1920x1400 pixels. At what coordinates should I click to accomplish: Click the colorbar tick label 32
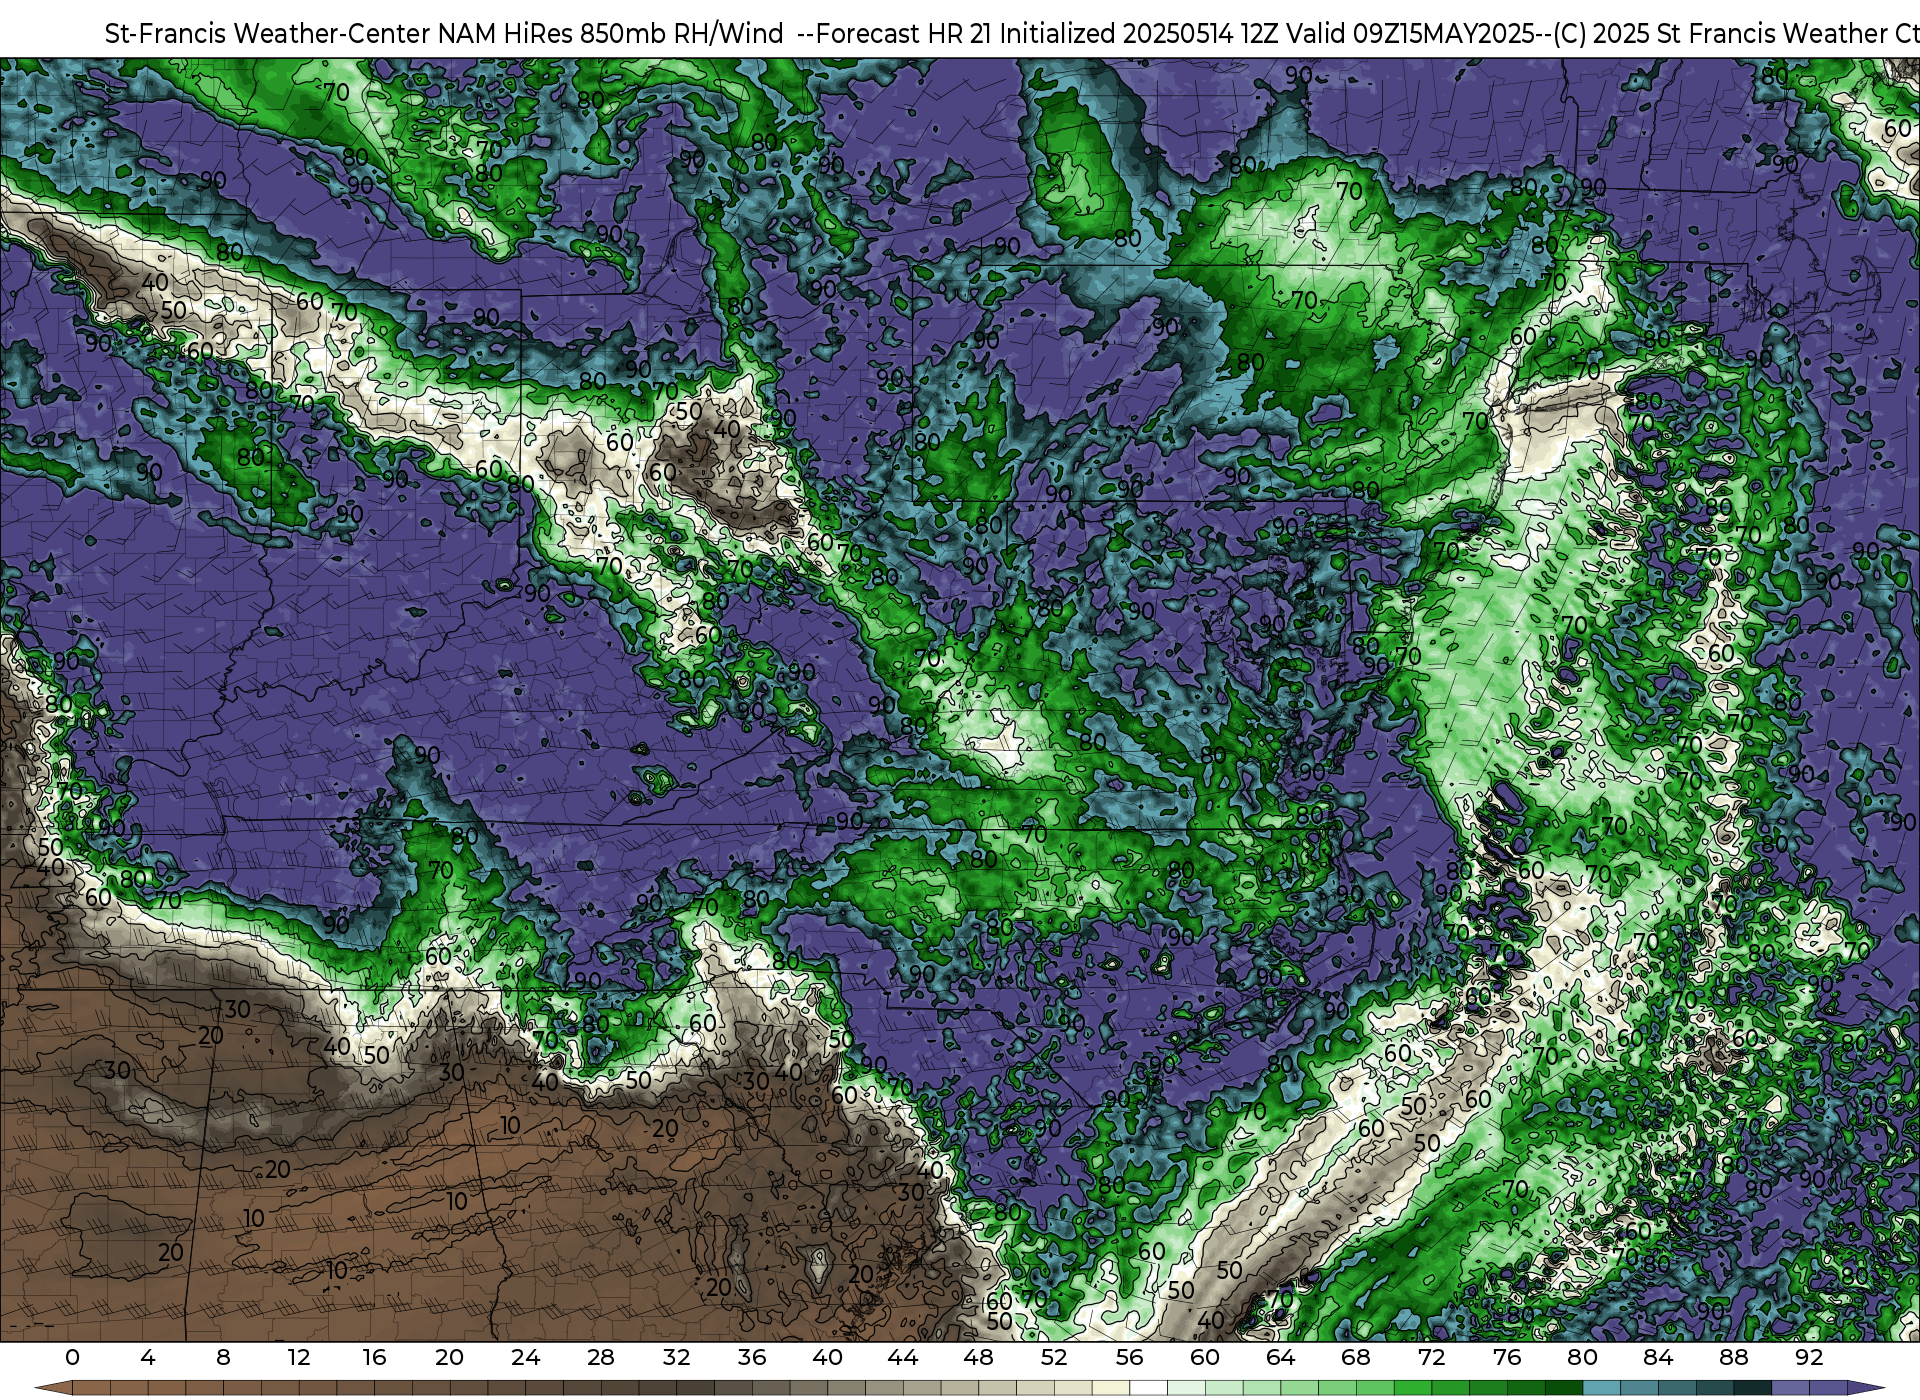coord(676,1357)
